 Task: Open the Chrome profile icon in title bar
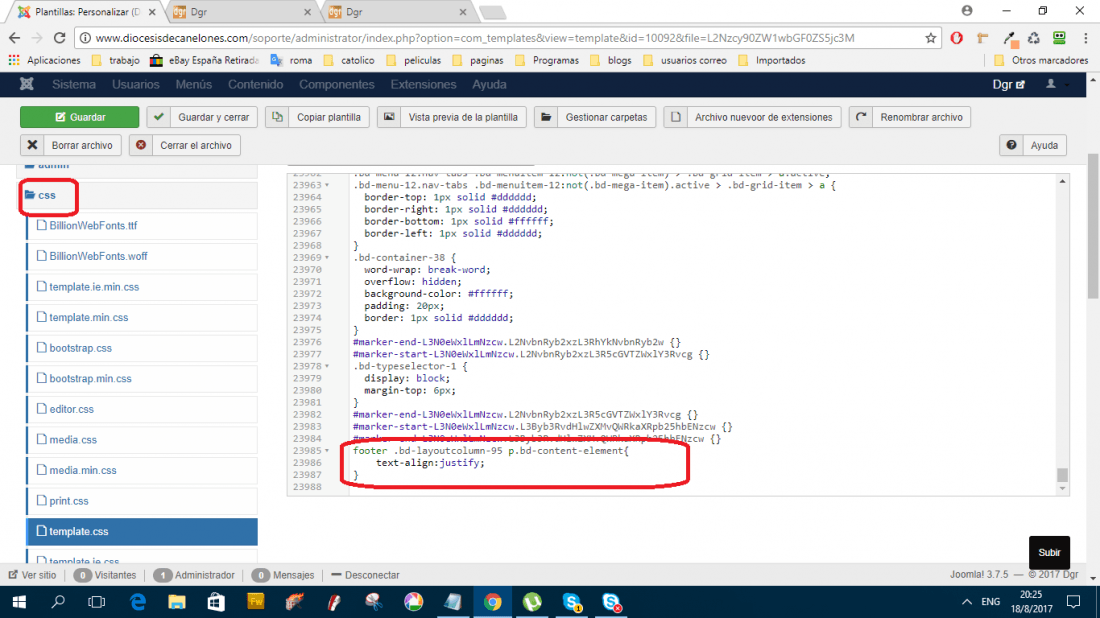click(967, 11)
